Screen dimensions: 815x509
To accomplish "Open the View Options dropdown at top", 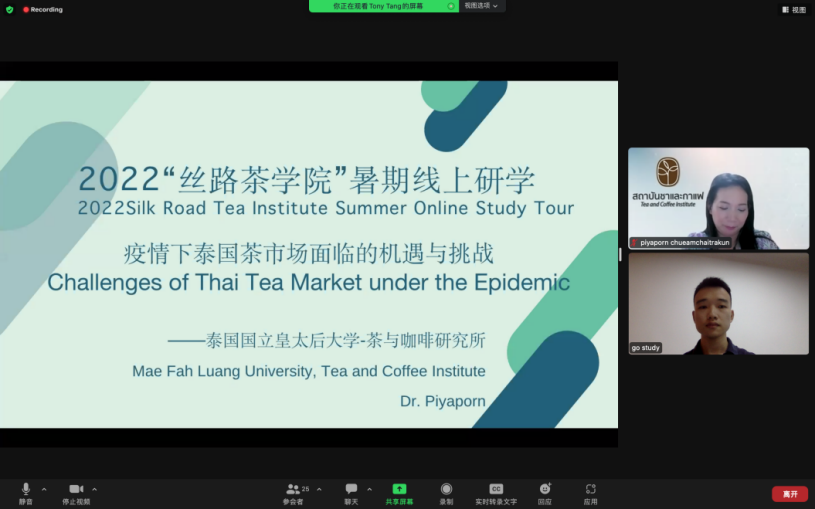I will [482, 6].
